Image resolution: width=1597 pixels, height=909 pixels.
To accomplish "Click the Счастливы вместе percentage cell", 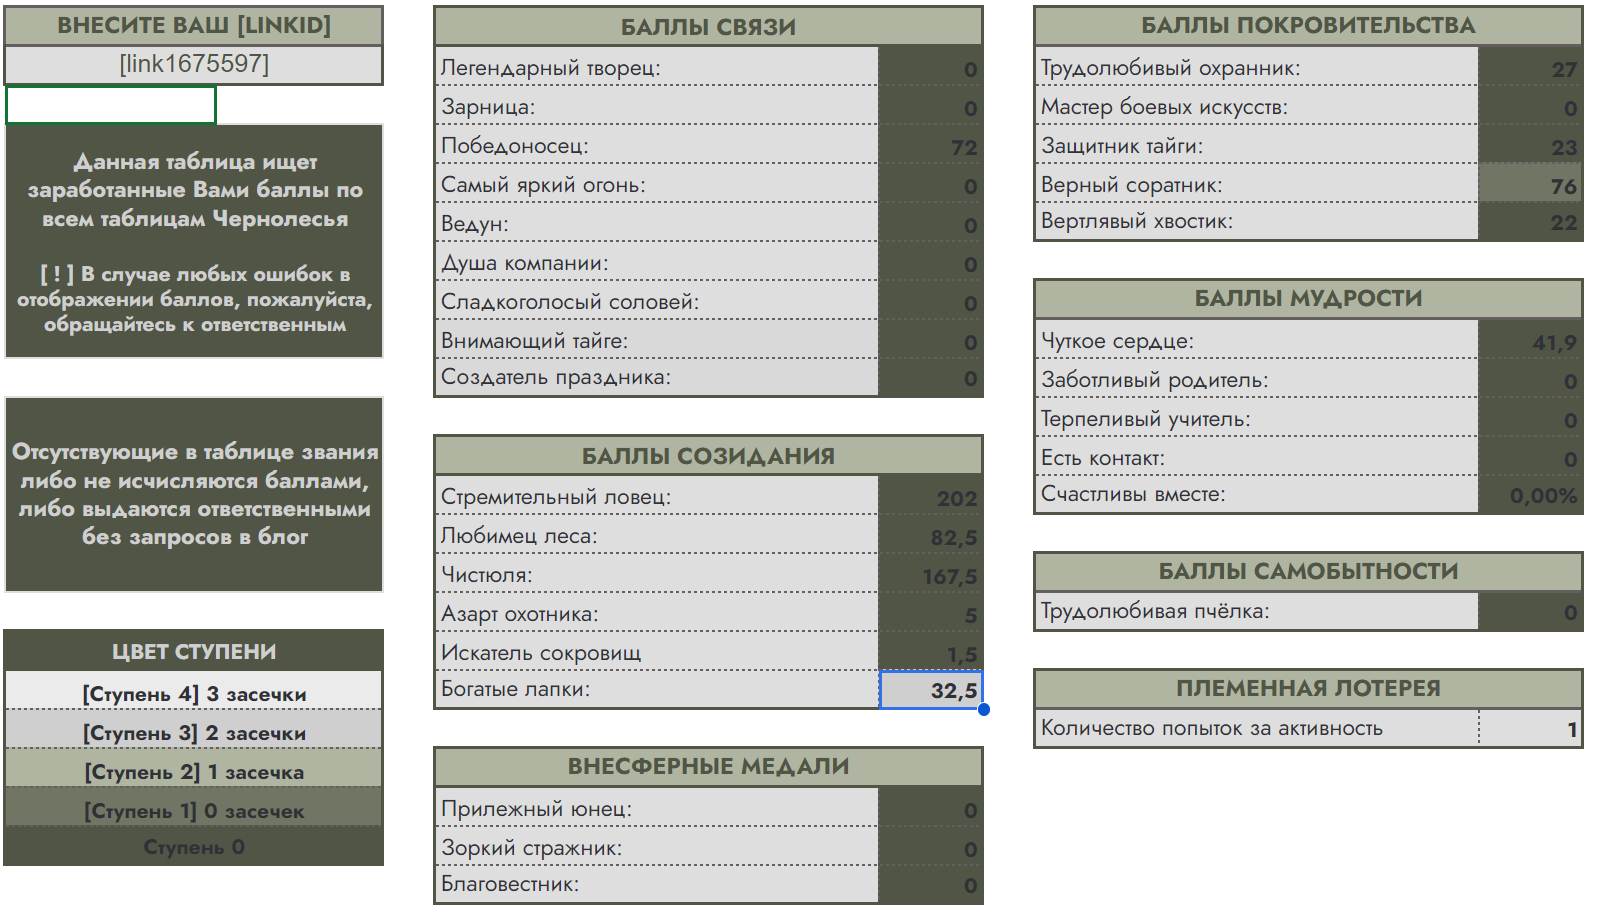I will (1530, 495).
